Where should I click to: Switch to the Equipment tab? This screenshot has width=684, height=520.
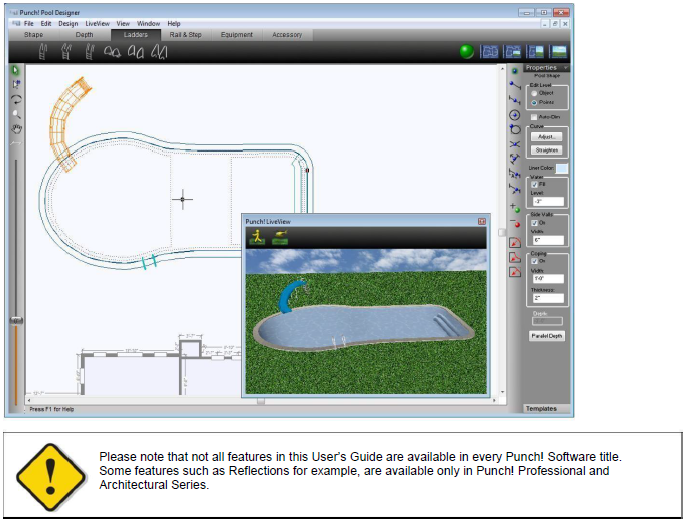pyautogui.click(x=236, y=34)
